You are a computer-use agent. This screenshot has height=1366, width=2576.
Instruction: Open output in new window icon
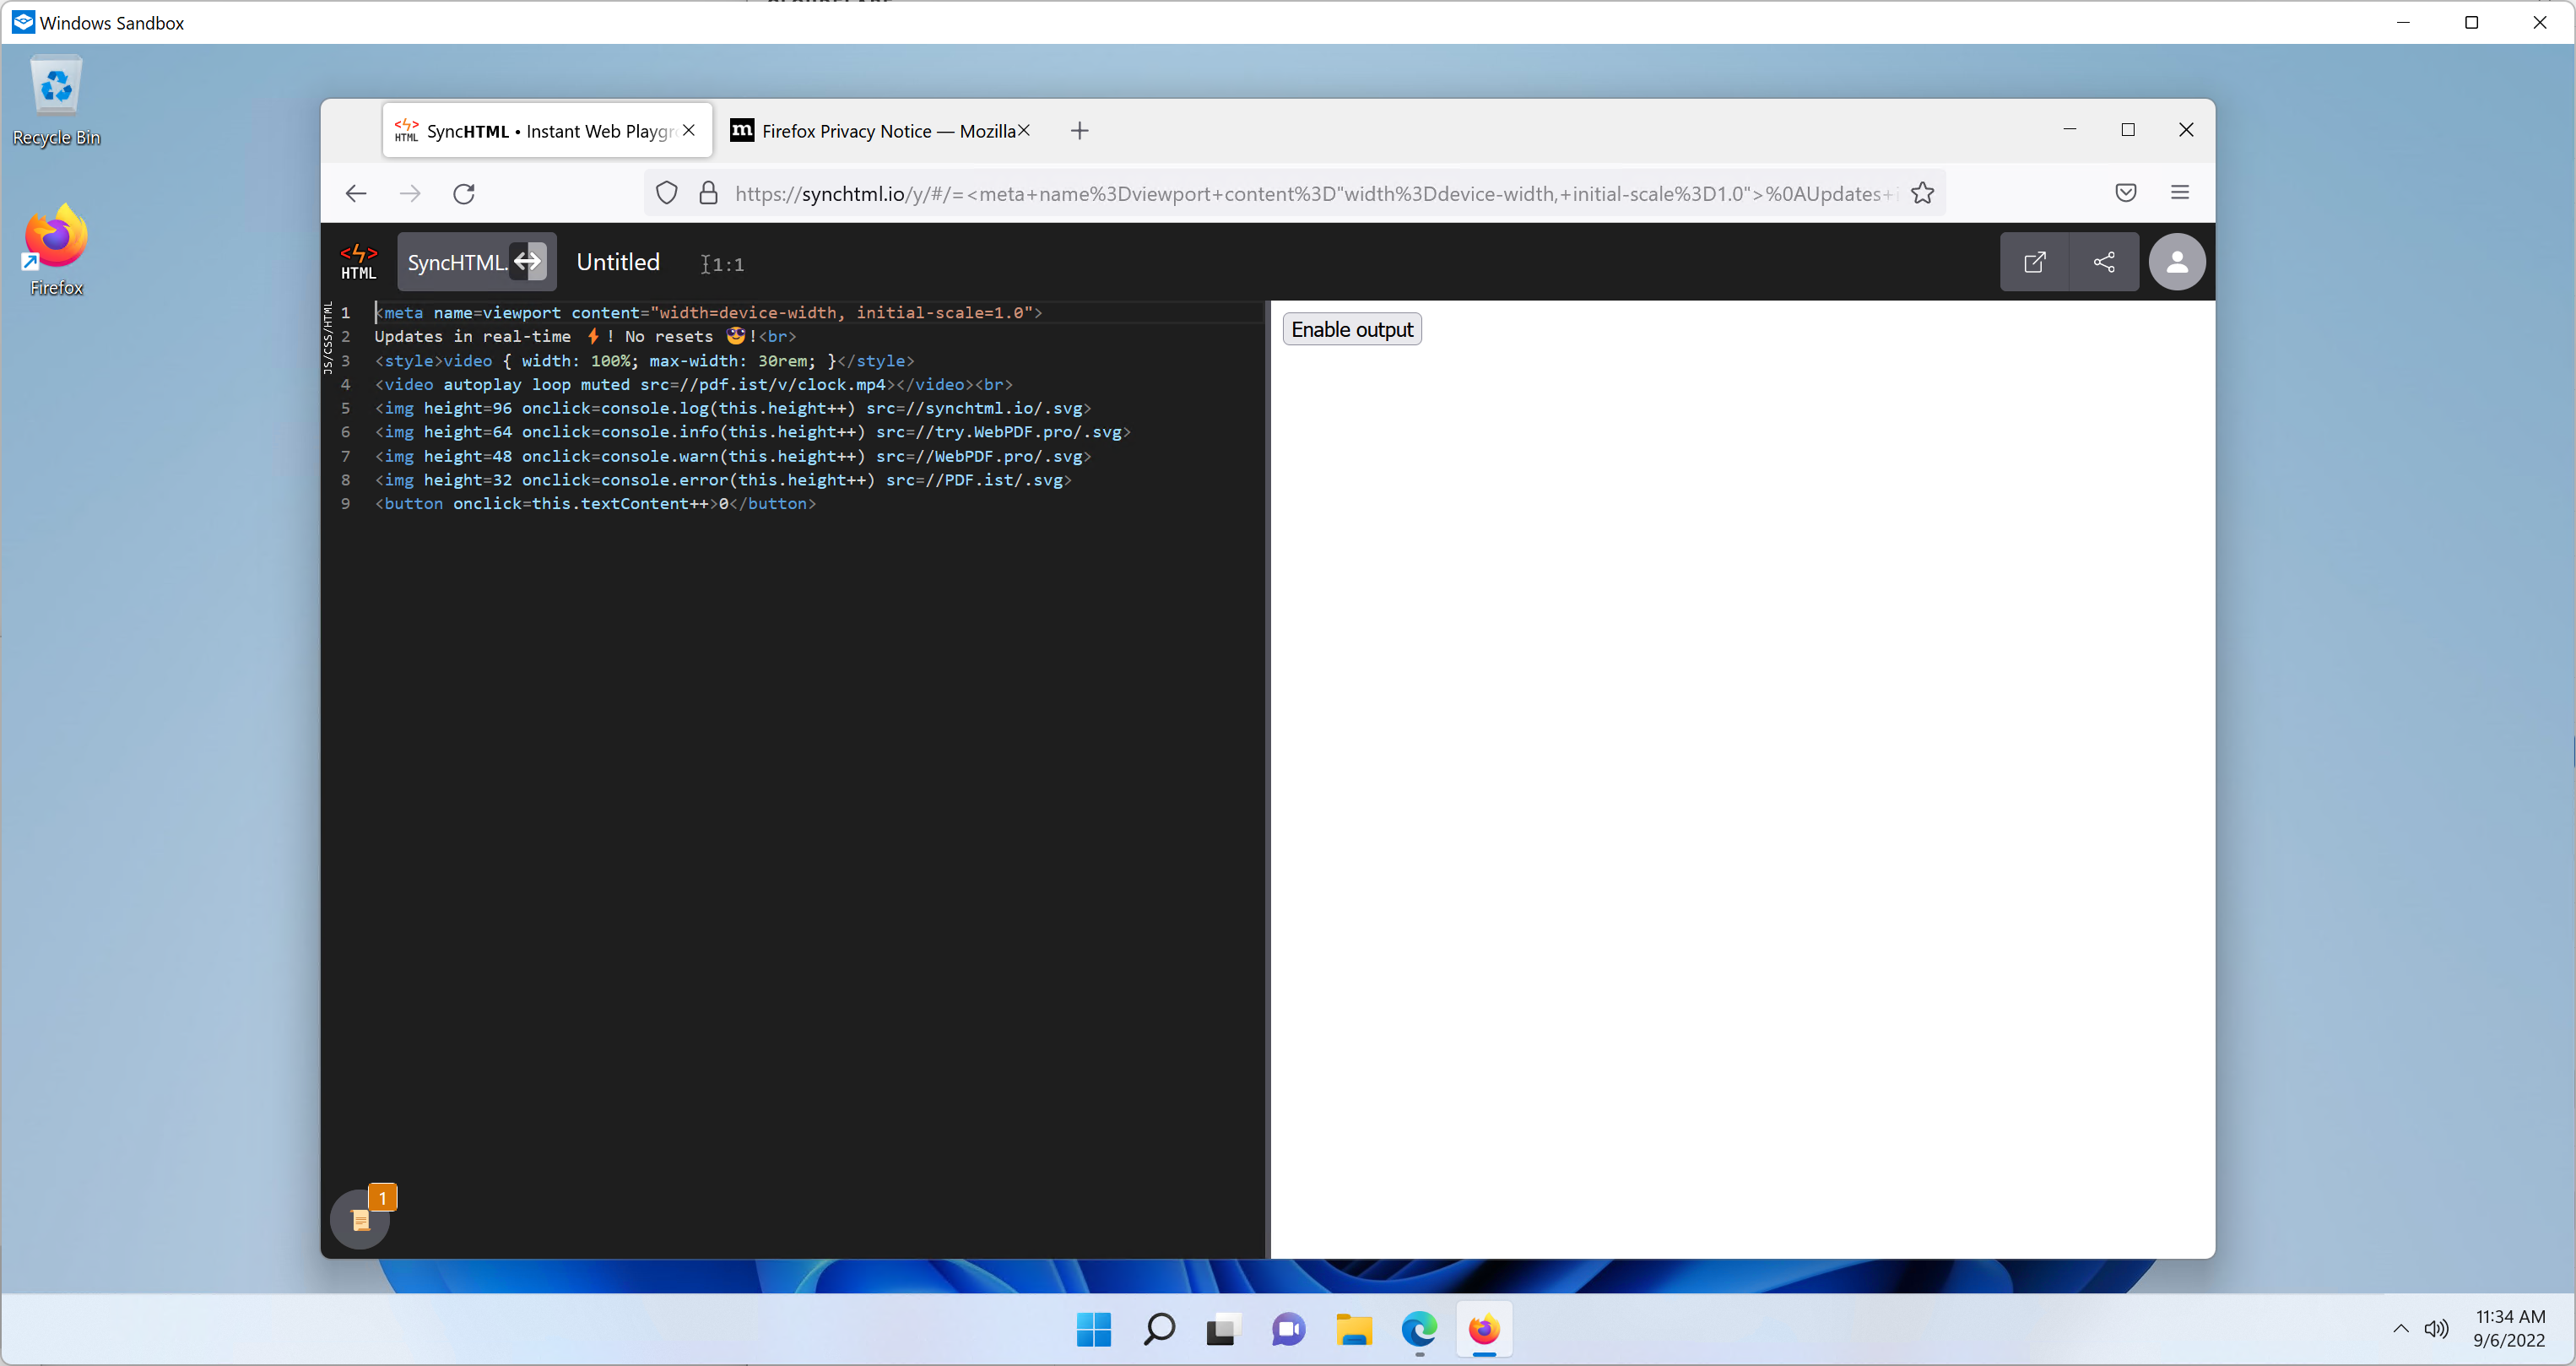(2034, 262)
